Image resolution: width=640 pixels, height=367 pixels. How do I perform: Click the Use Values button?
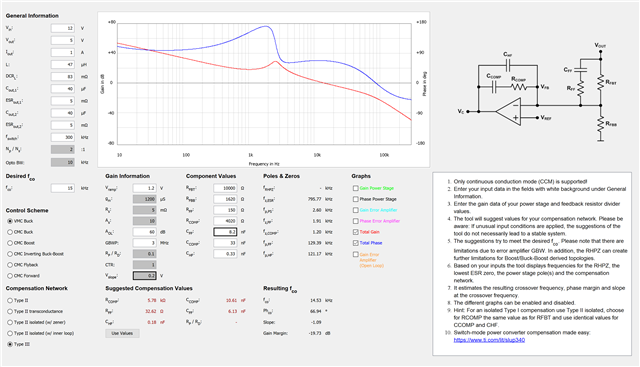click(122, 334)
